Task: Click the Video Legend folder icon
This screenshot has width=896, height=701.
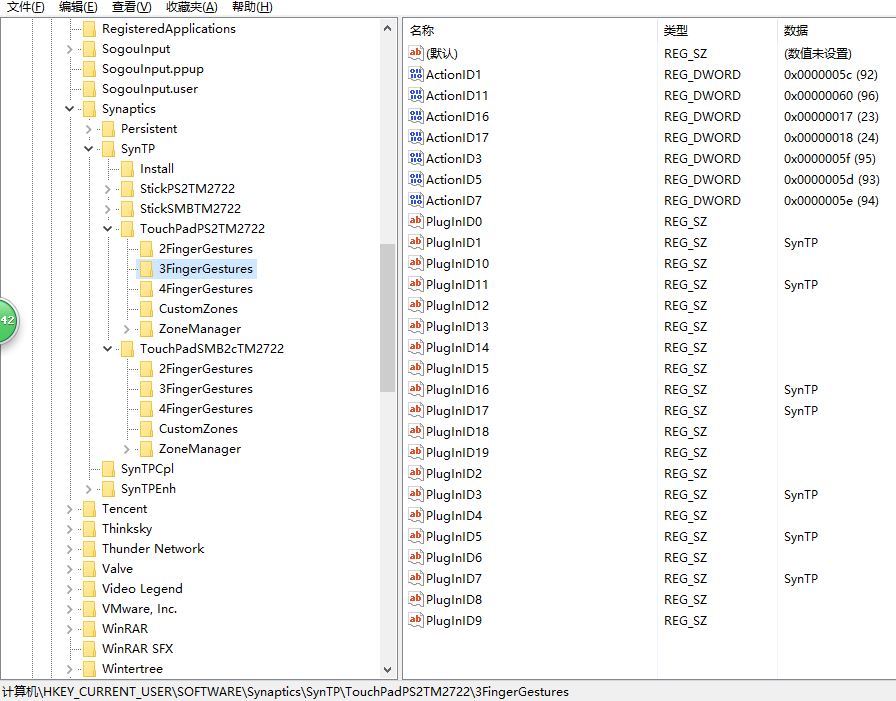Action: [89, 589]
